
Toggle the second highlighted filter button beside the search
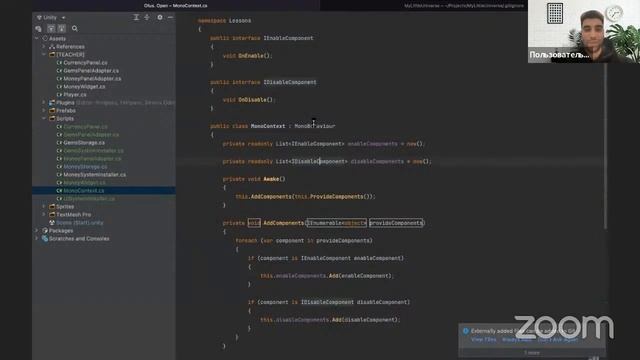pyautogui.click(x=62, y=29)
